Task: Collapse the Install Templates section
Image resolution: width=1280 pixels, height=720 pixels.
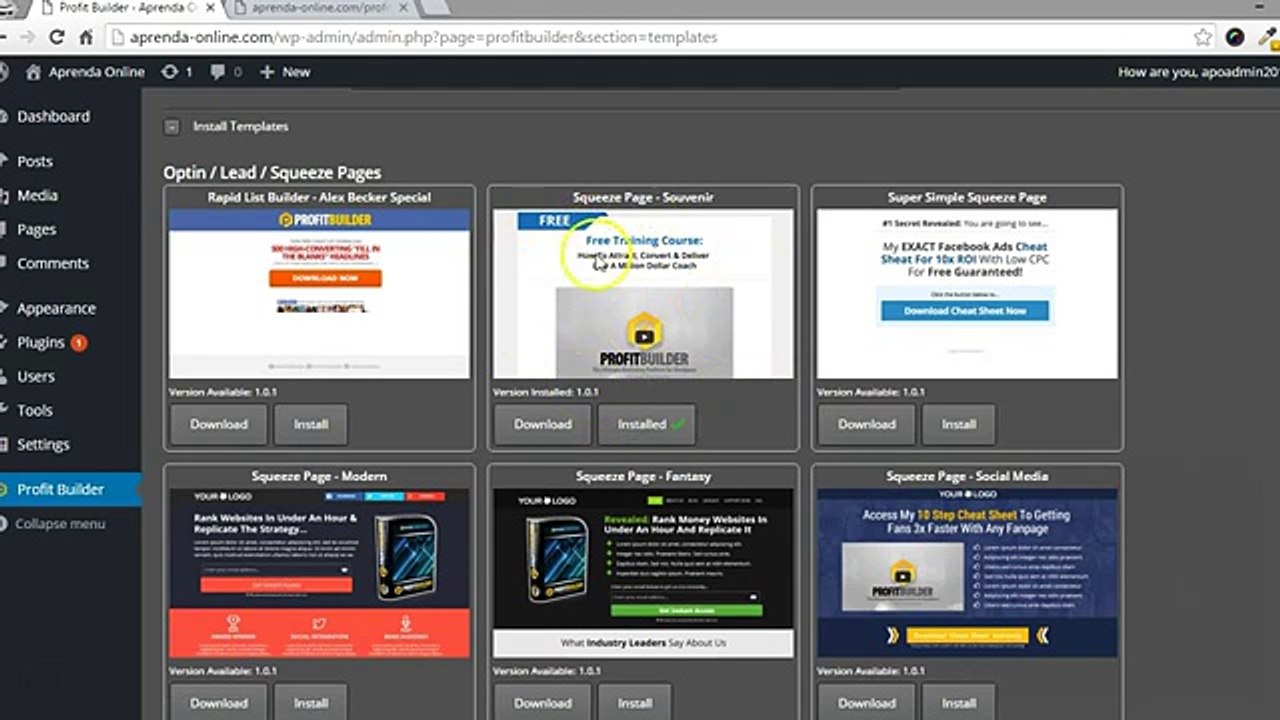Action: click(172, 127)
